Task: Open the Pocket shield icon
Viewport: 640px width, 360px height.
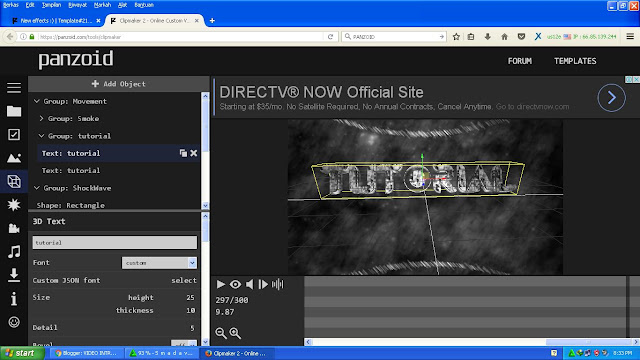Action: tap(521, 37)
